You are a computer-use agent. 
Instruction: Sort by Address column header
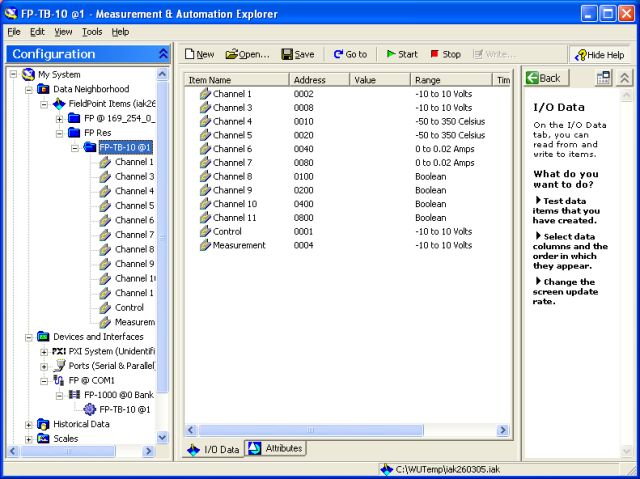(x=320, y=80)
